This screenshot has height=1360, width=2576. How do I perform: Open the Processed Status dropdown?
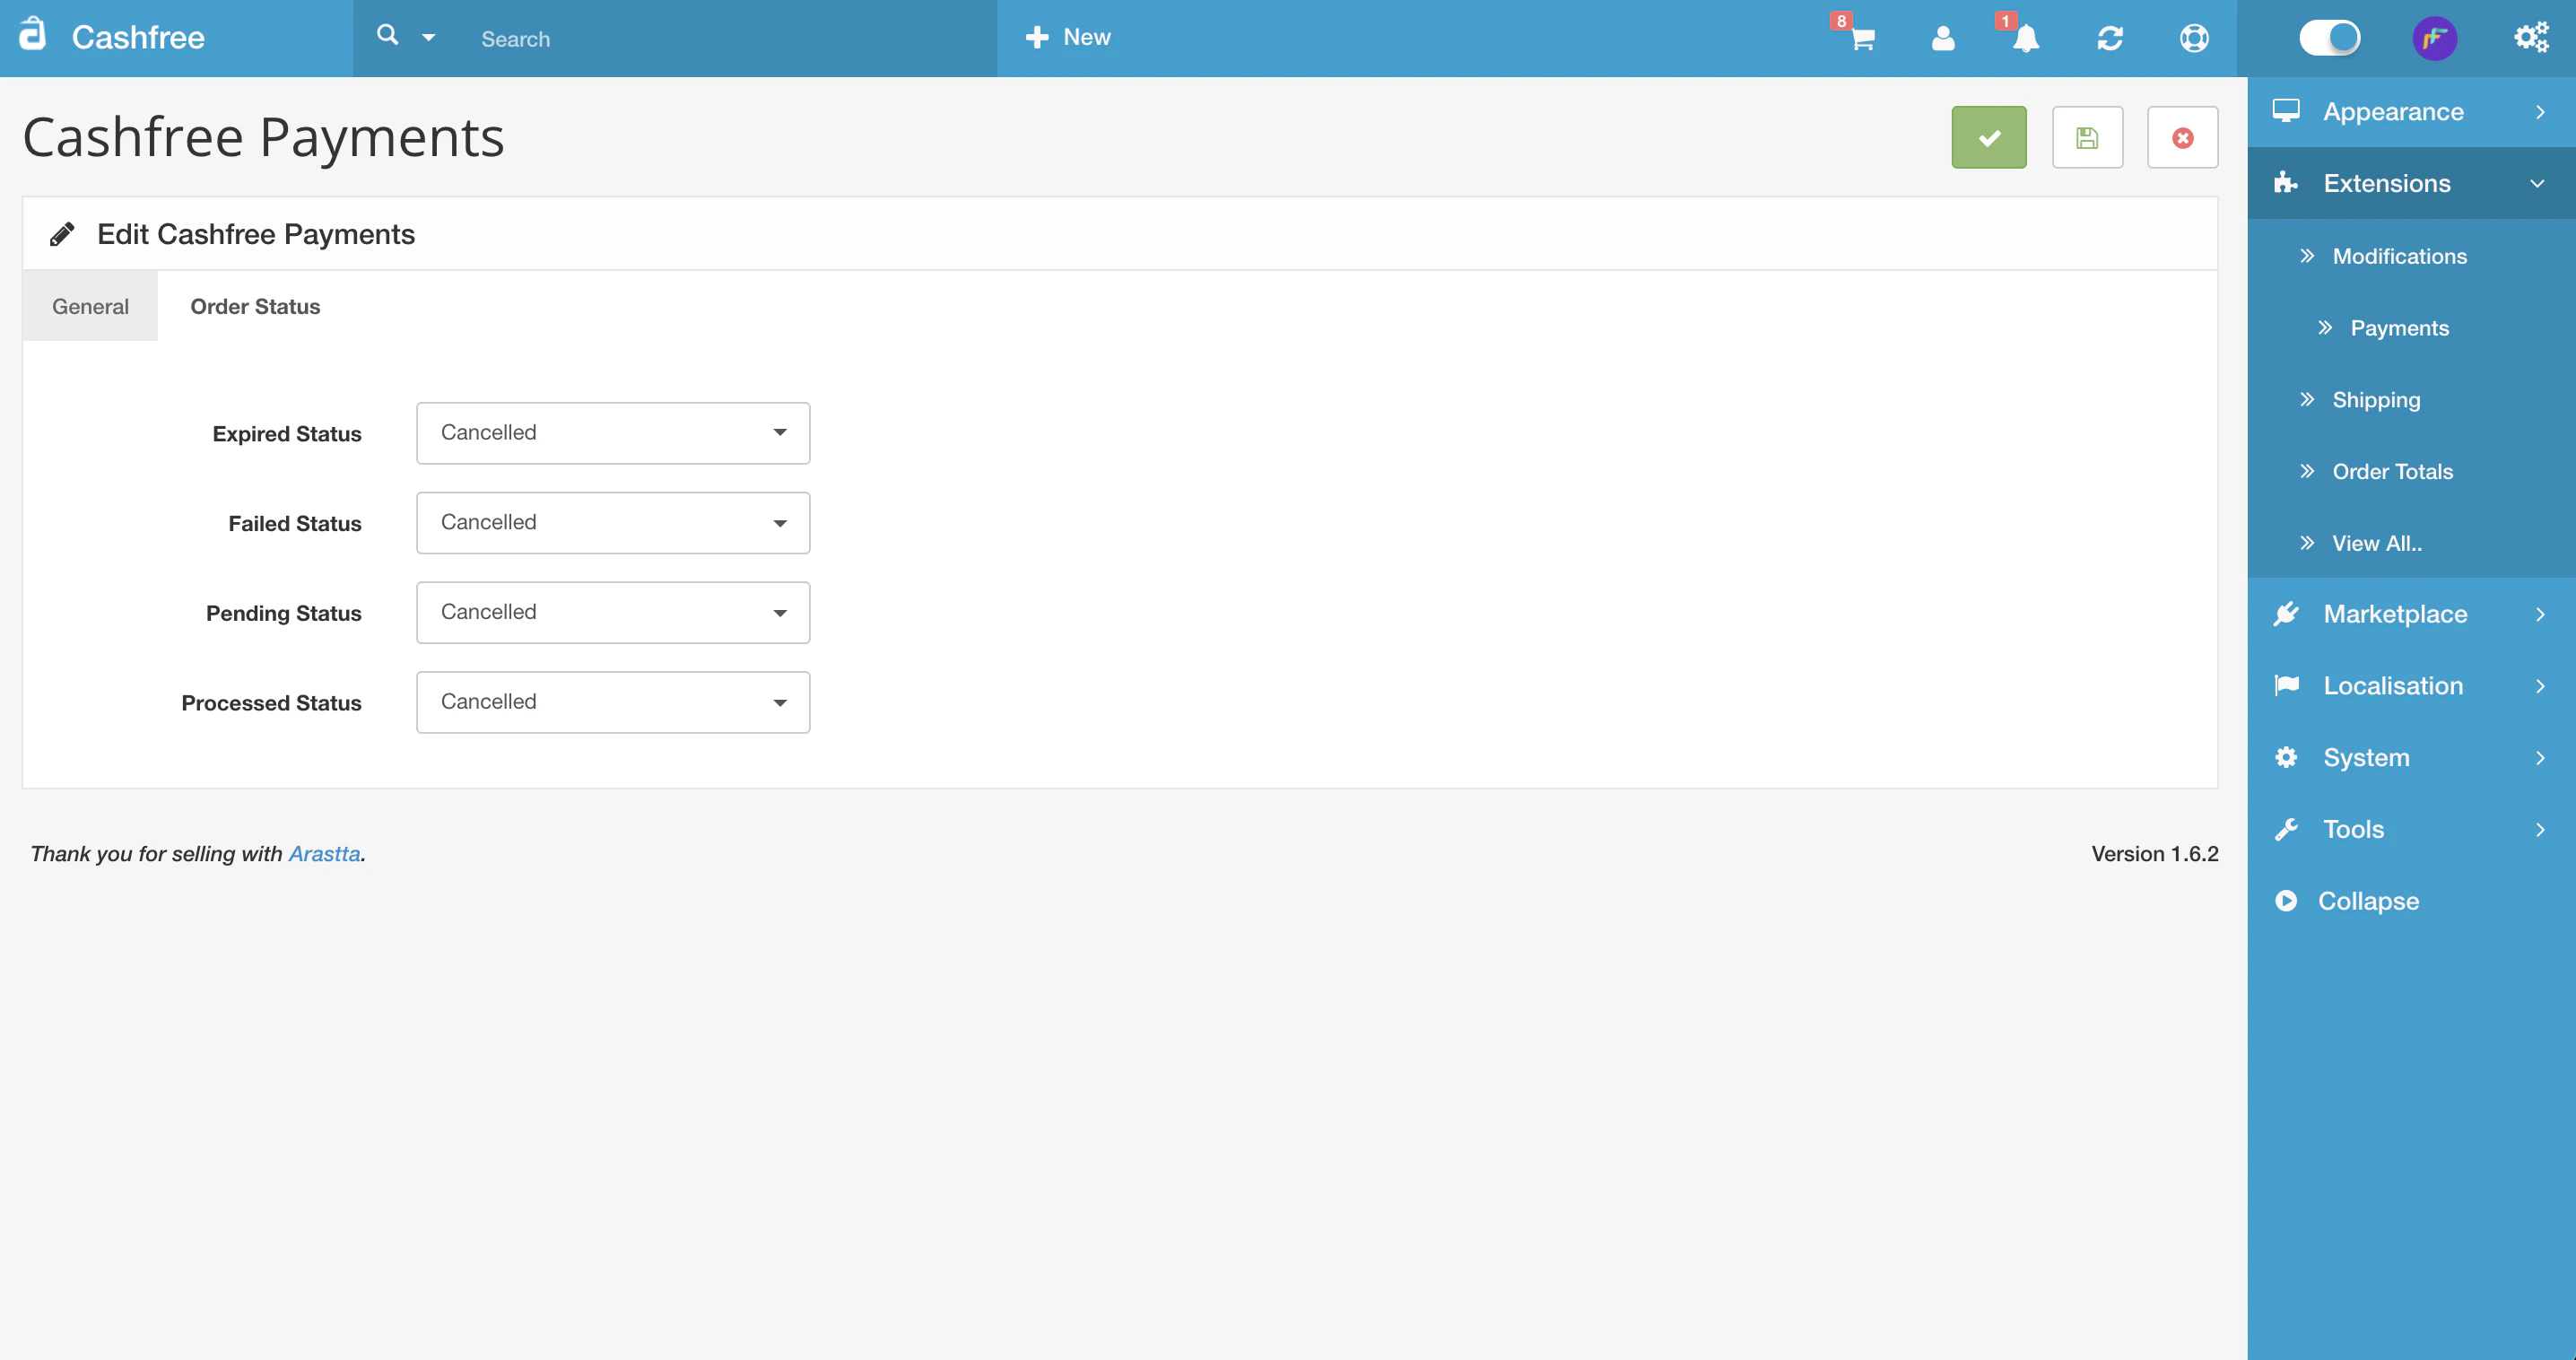pos(612,702)
